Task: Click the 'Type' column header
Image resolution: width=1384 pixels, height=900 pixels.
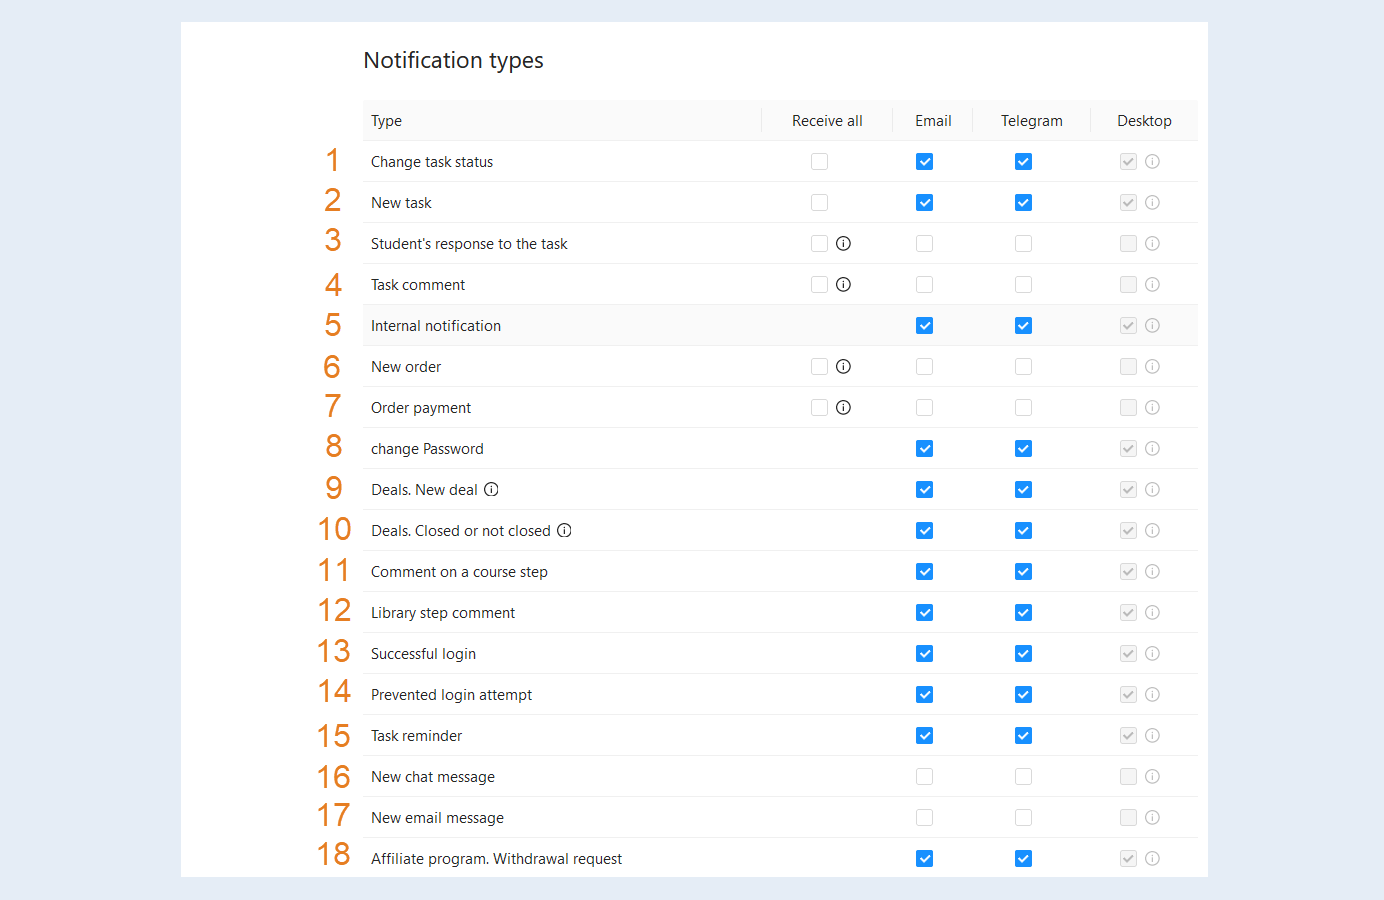Action: pyautogui.click(x=386, y=121)
